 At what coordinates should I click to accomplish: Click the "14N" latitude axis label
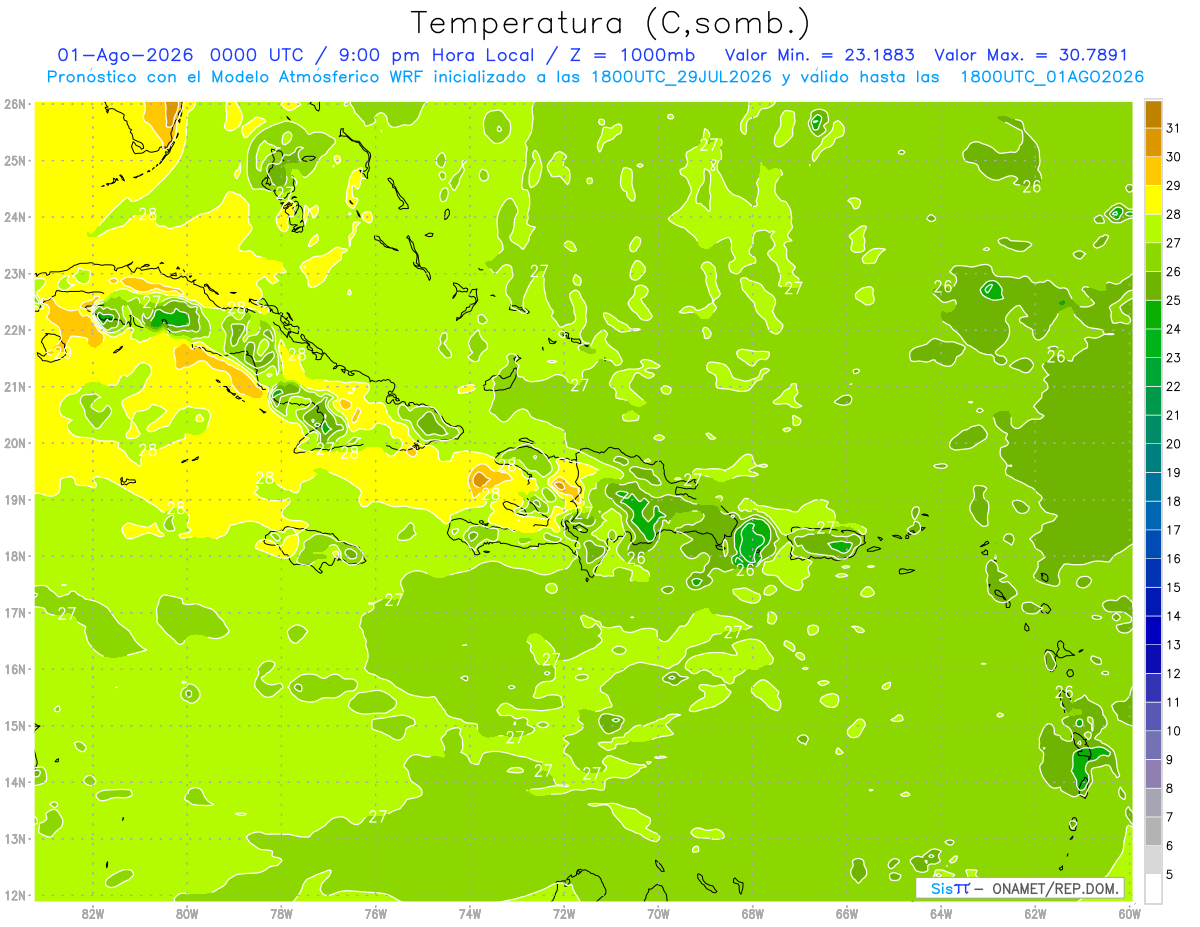15,782
